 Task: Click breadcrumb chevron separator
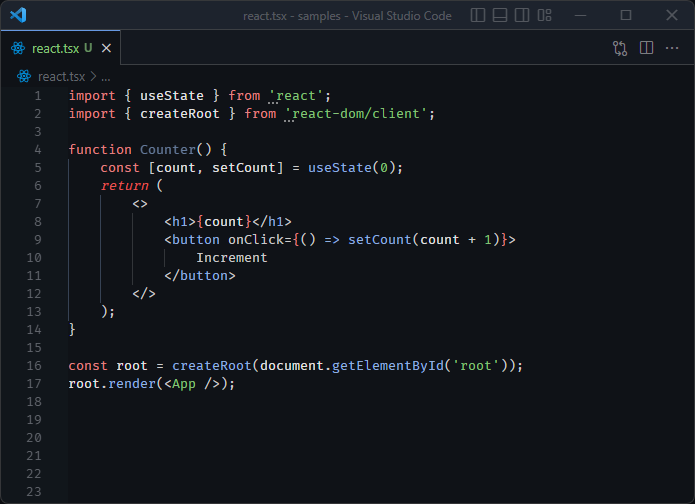point(93,77)
